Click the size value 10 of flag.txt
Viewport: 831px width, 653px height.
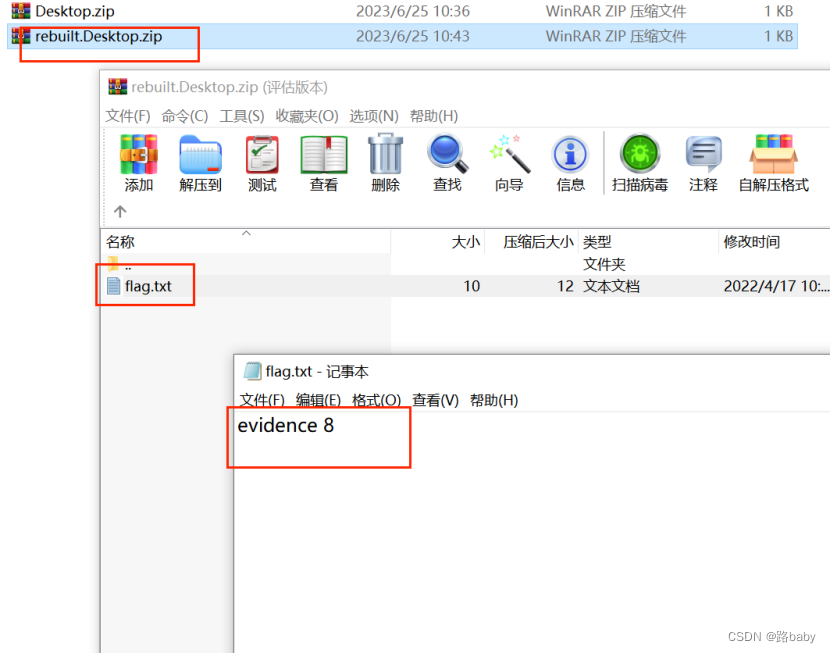472,286
